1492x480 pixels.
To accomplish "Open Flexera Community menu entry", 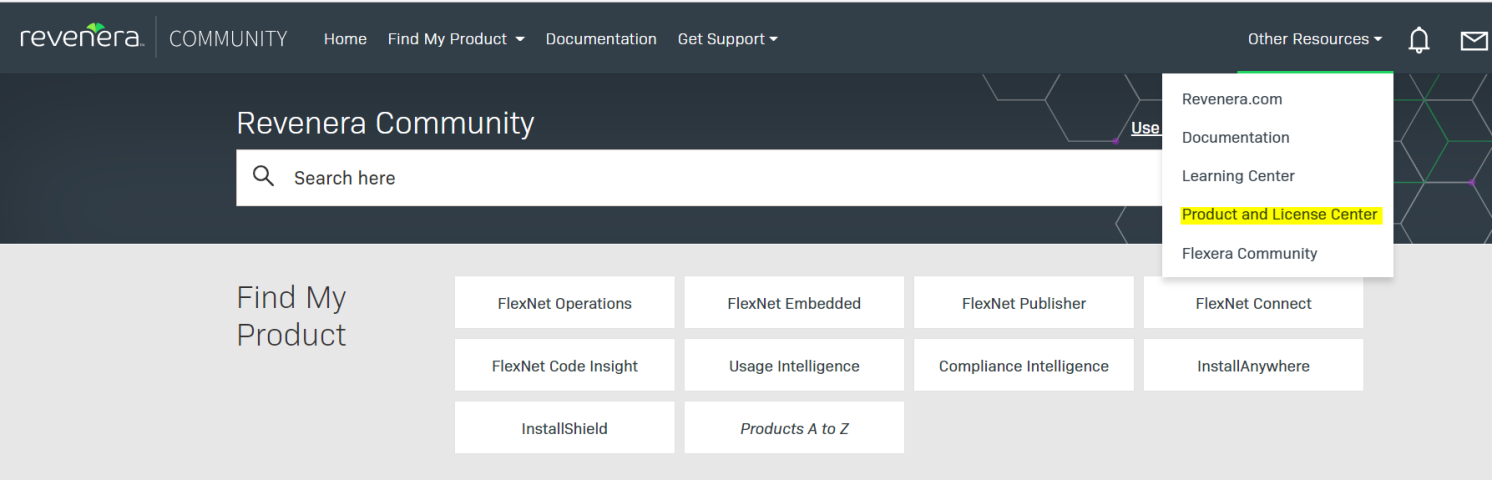I will coord(1249,253).
